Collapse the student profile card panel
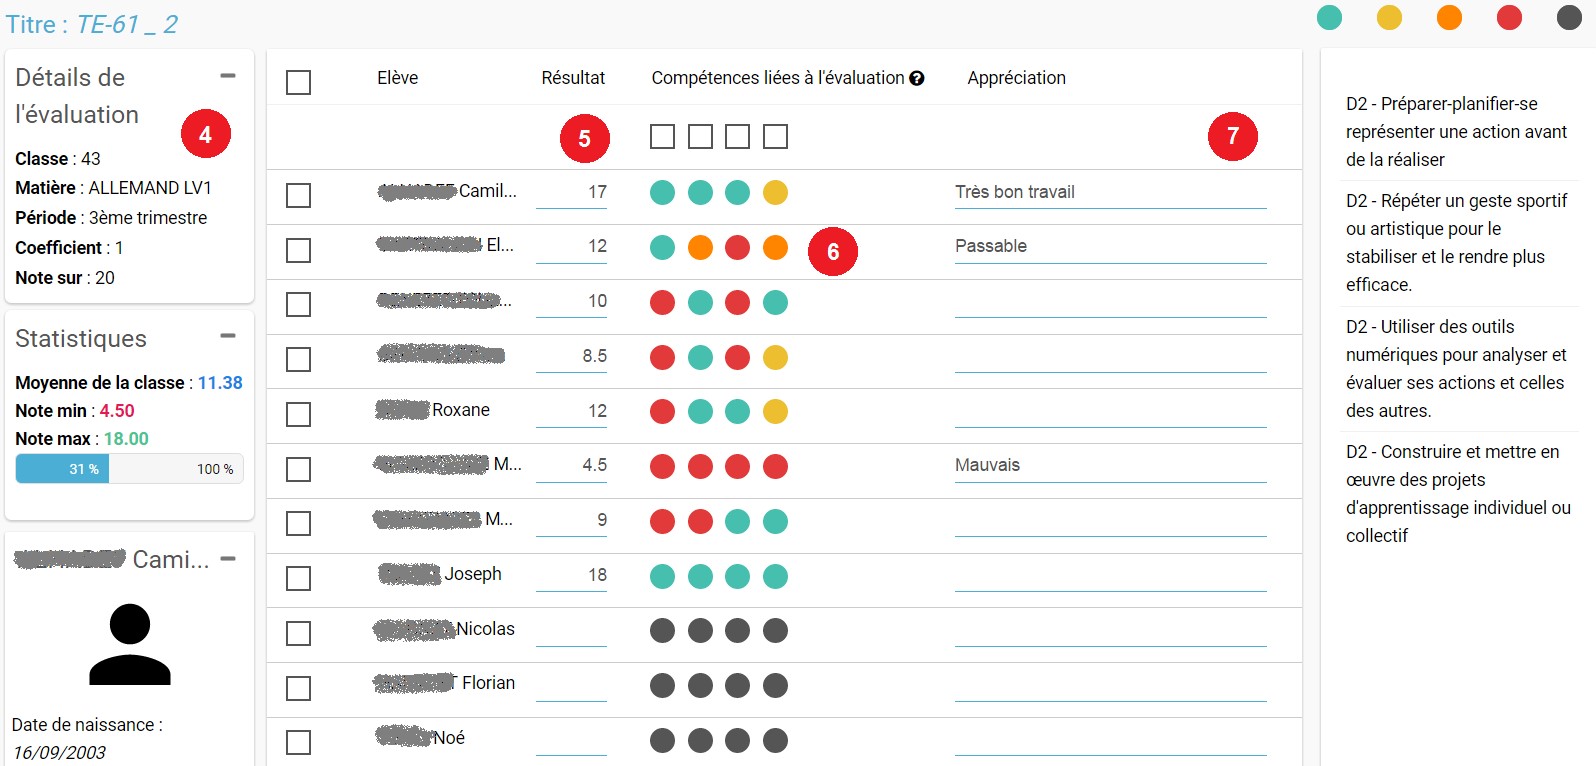This screenshot has height=766, width=1596. tap(228, 559)
